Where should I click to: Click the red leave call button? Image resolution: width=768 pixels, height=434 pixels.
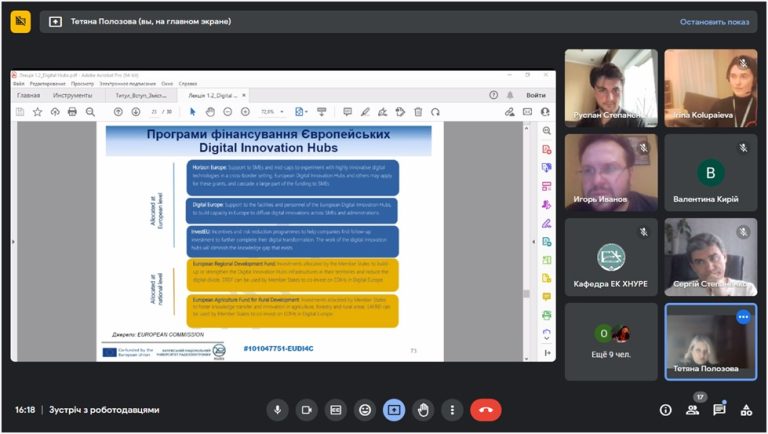485,410
